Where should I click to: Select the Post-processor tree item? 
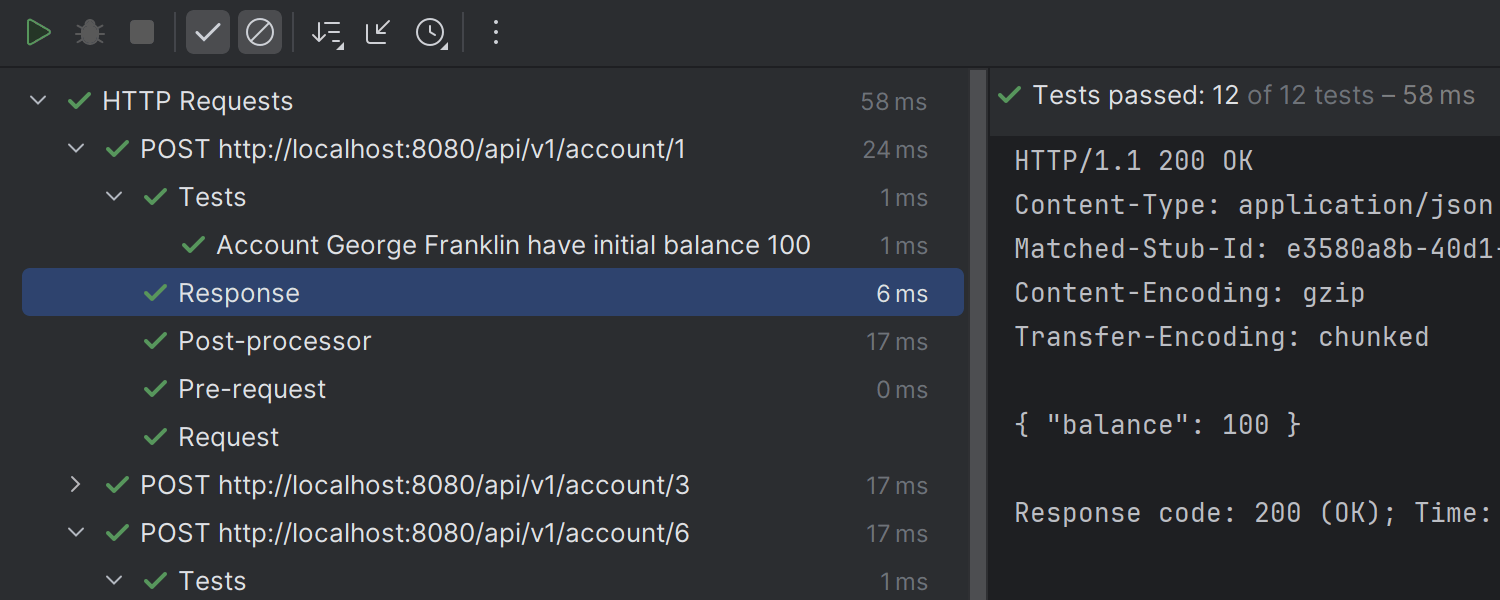click(274, 341)
